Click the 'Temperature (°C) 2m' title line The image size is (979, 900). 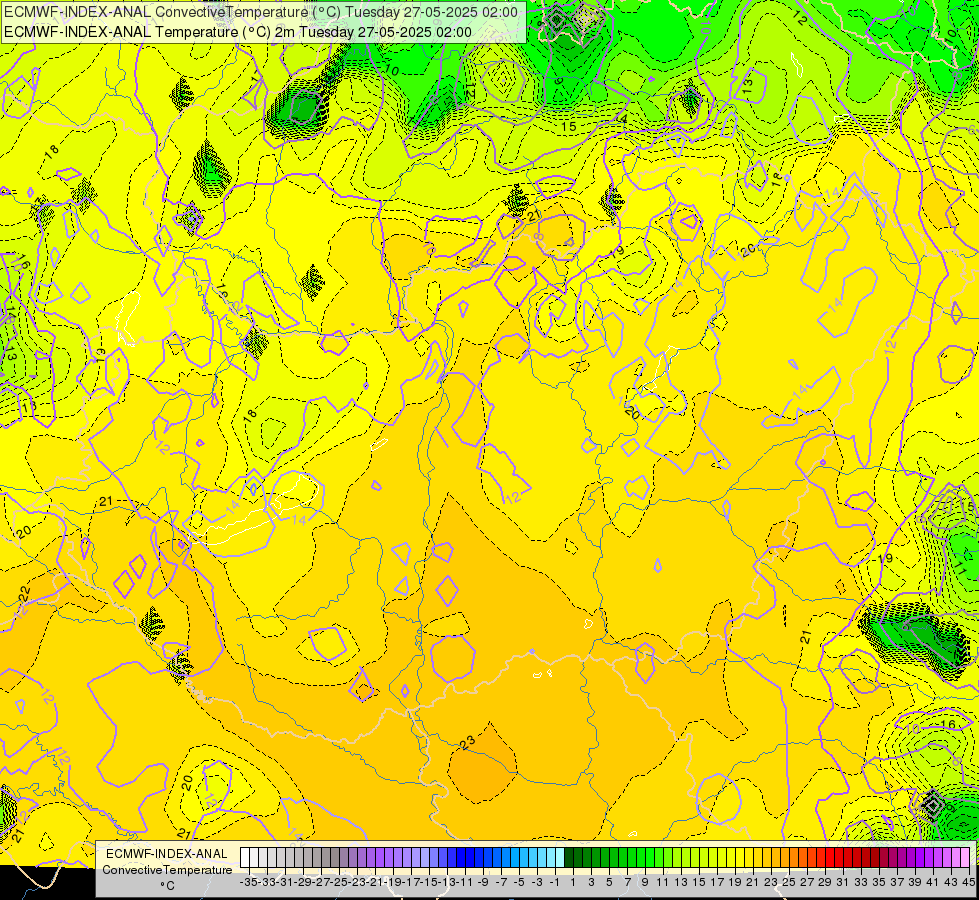coord(238,32)
